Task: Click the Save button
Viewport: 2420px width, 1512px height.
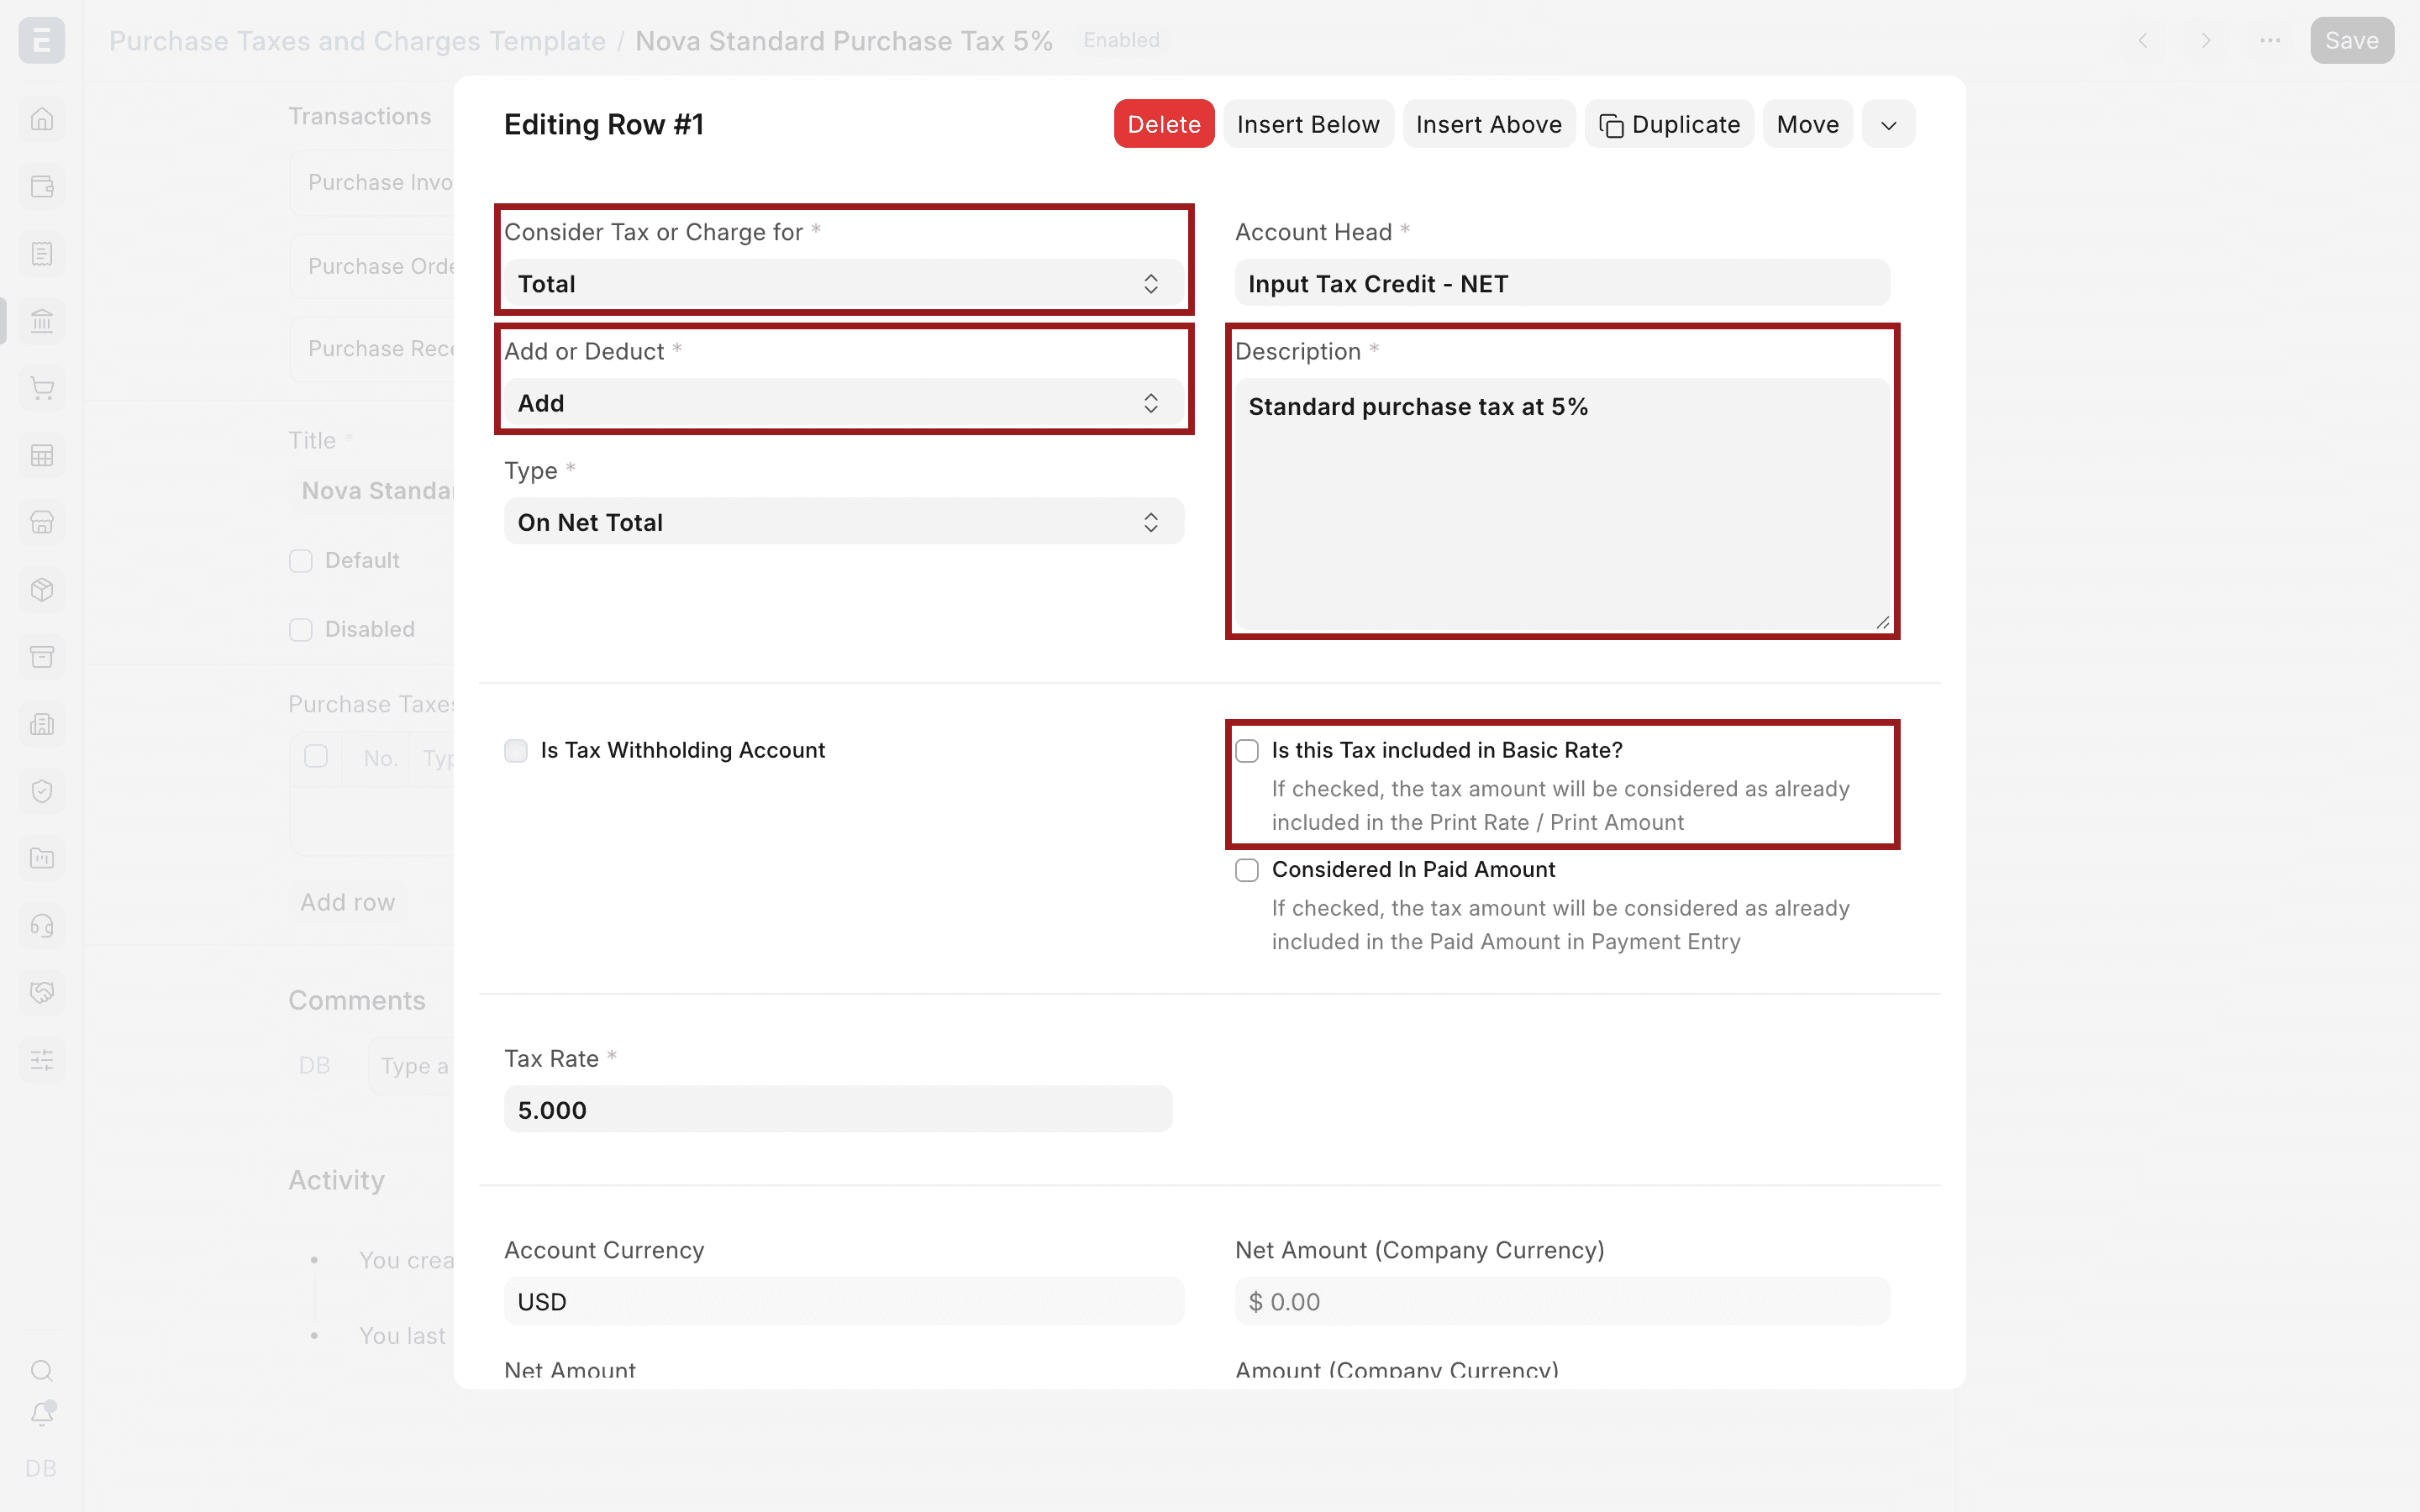Action: click(x=2351, y=41)
